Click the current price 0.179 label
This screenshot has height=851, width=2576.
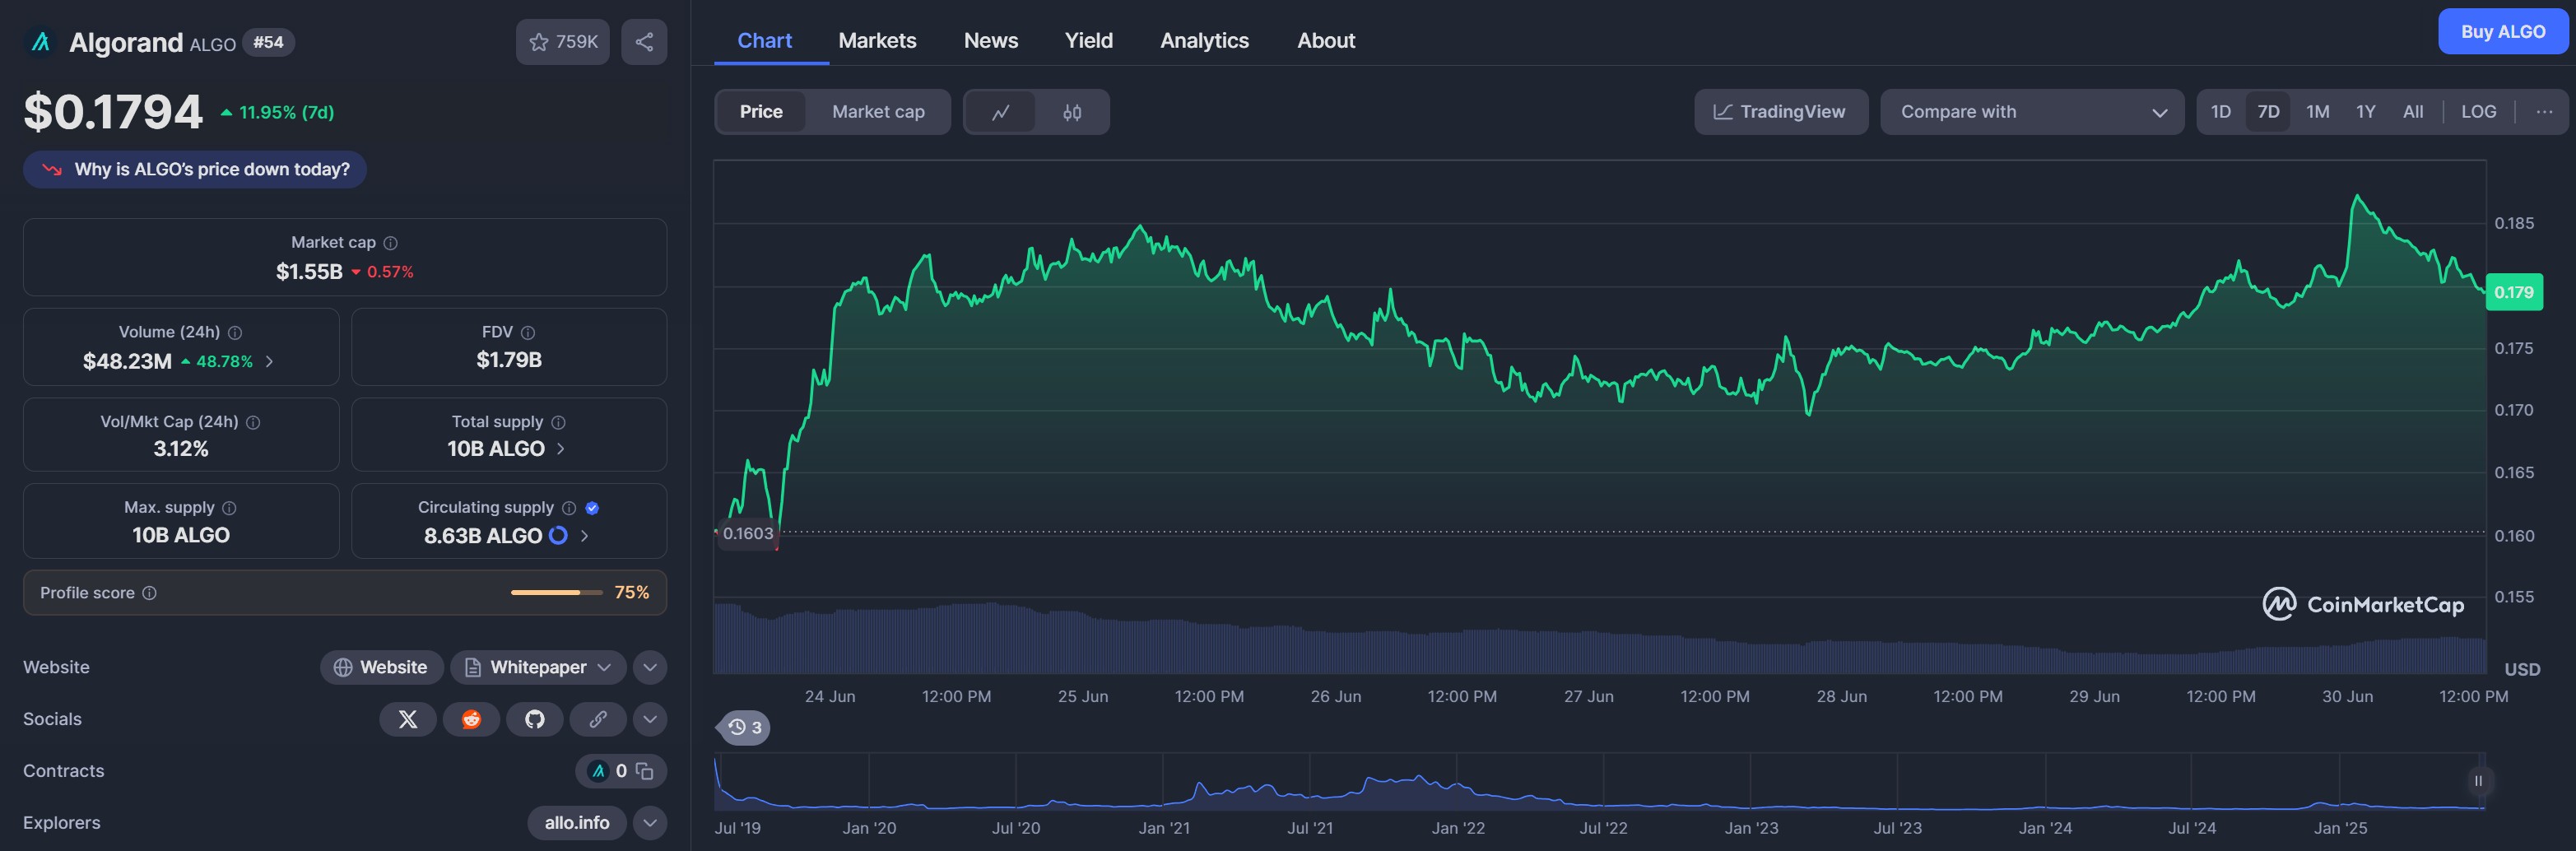pos(2514,292)
